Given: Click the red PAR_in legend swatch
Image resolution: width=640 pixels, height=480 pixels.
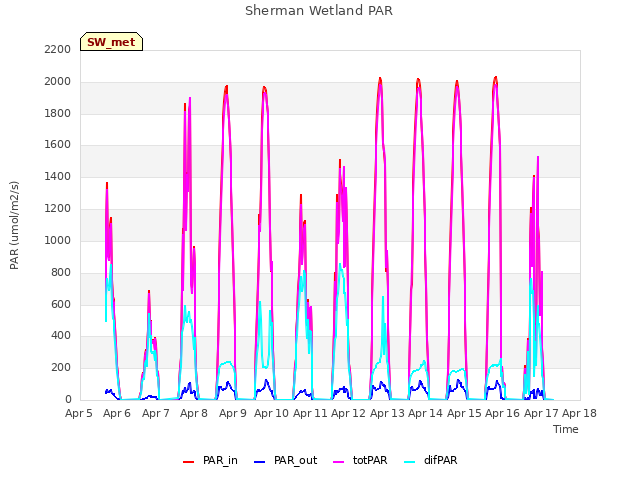Looking at the screenshot, I should [x=189, y=462].
